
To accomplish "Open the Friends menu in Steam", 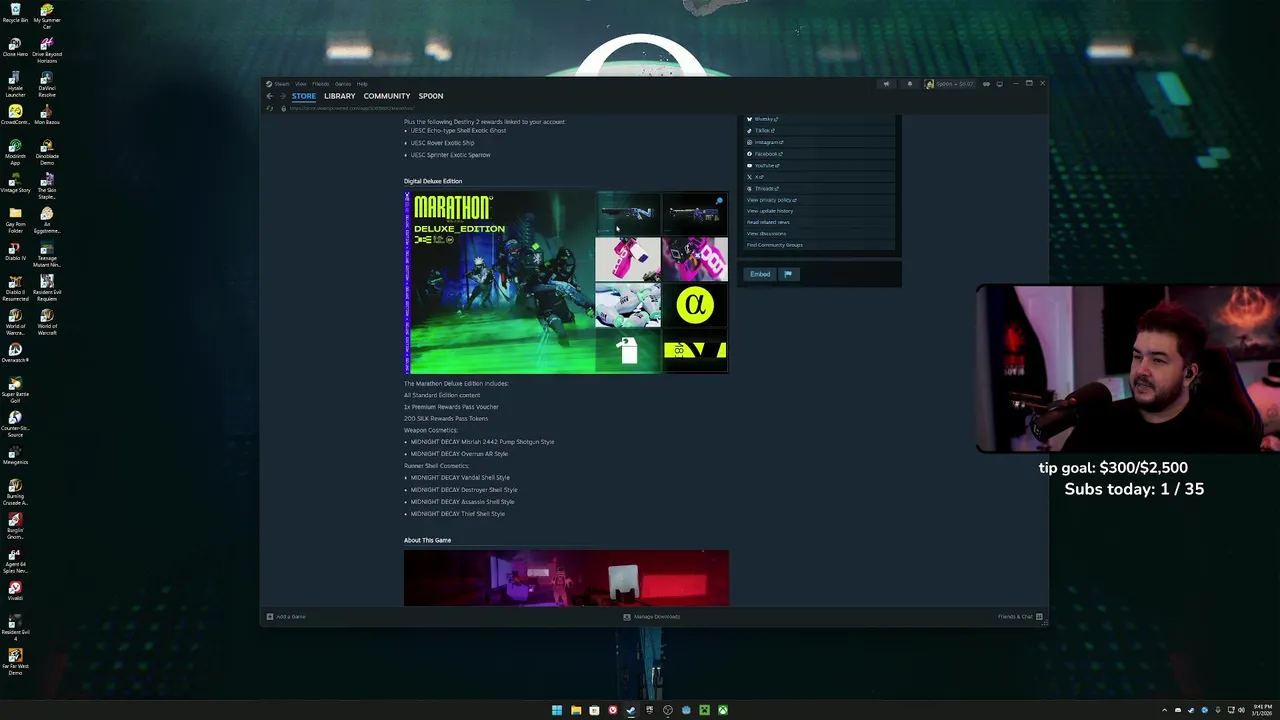I will (321, 84).
